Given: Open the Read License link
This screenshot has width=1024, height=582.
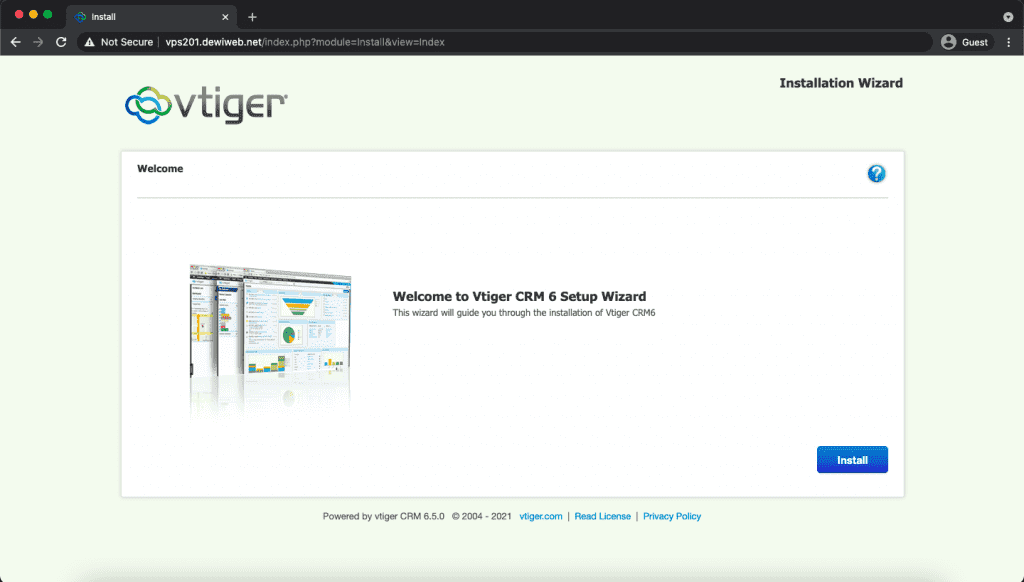Looking at the screenshot, I should point(602,516).
